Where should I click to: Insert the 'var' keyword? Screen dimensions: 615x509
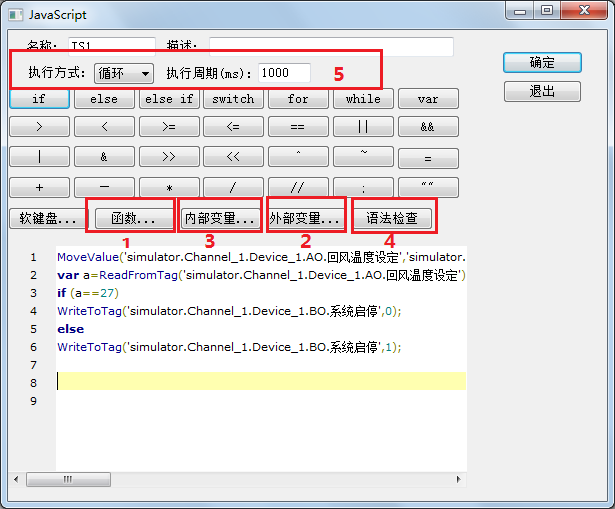coord(428,99)
